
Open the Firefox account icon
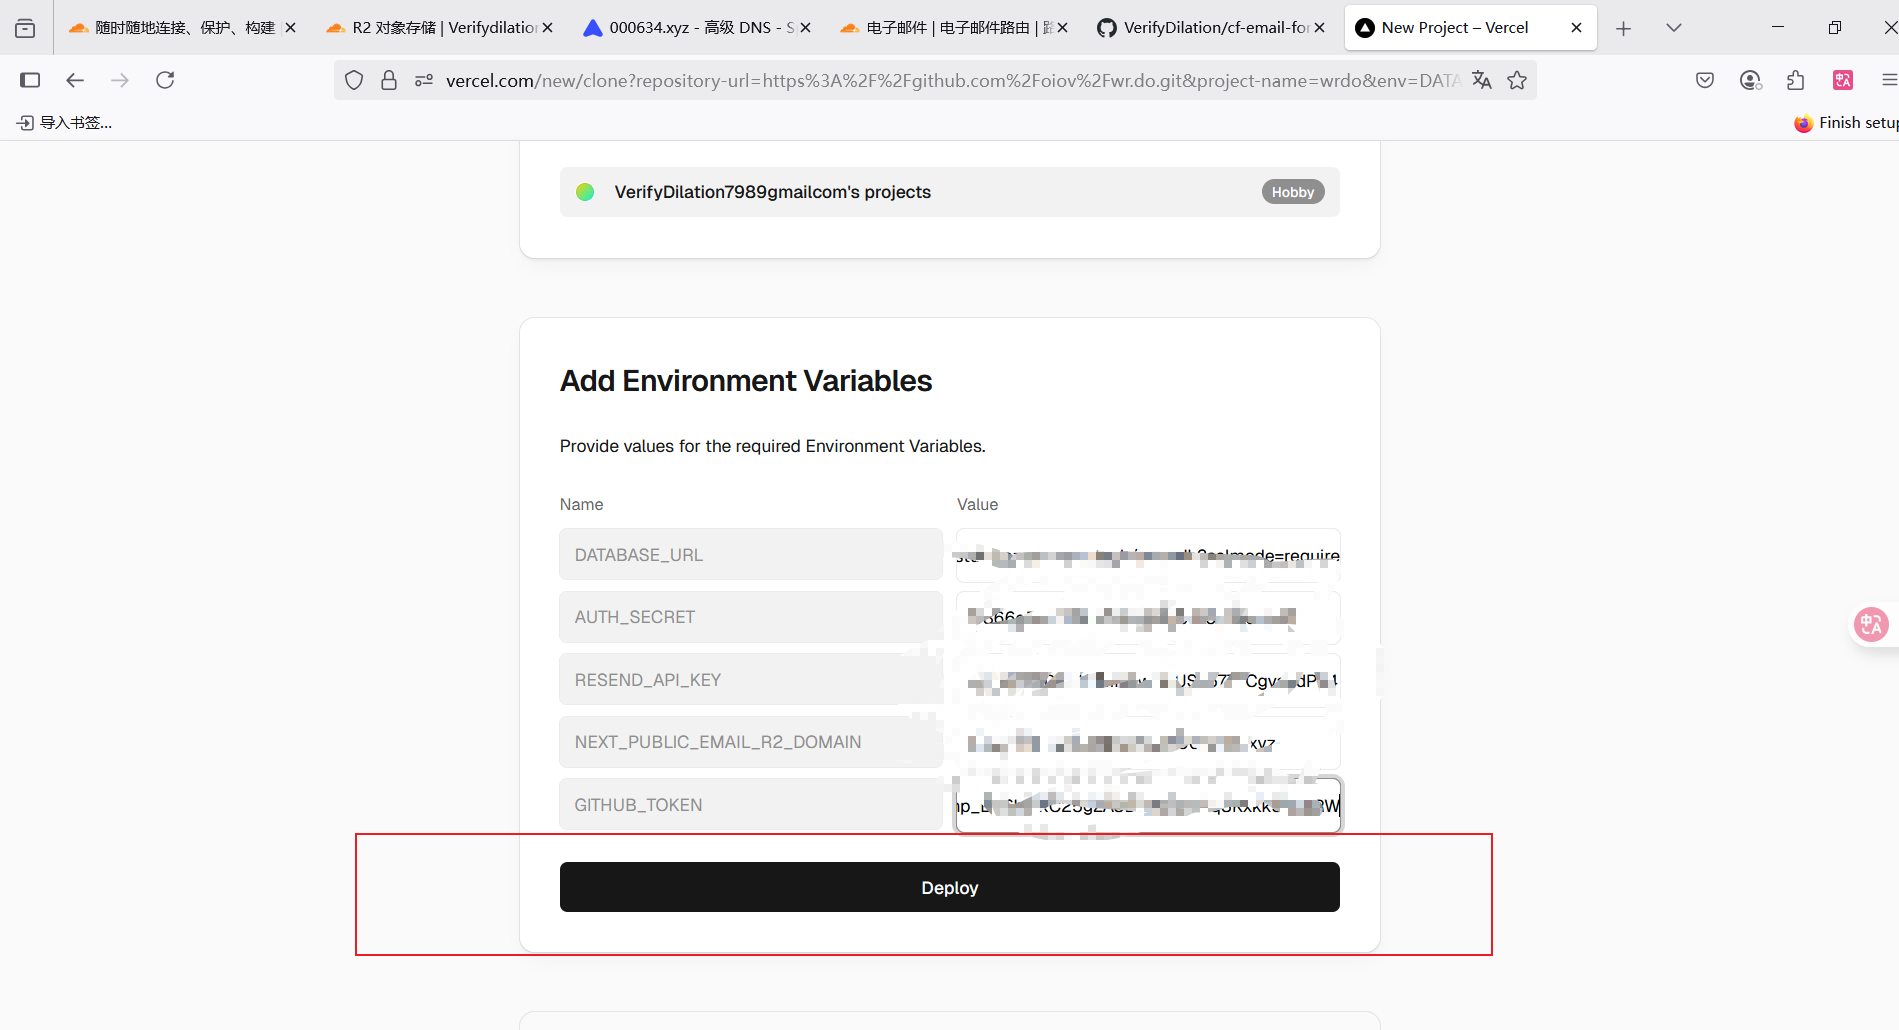tap(1750, 80)
